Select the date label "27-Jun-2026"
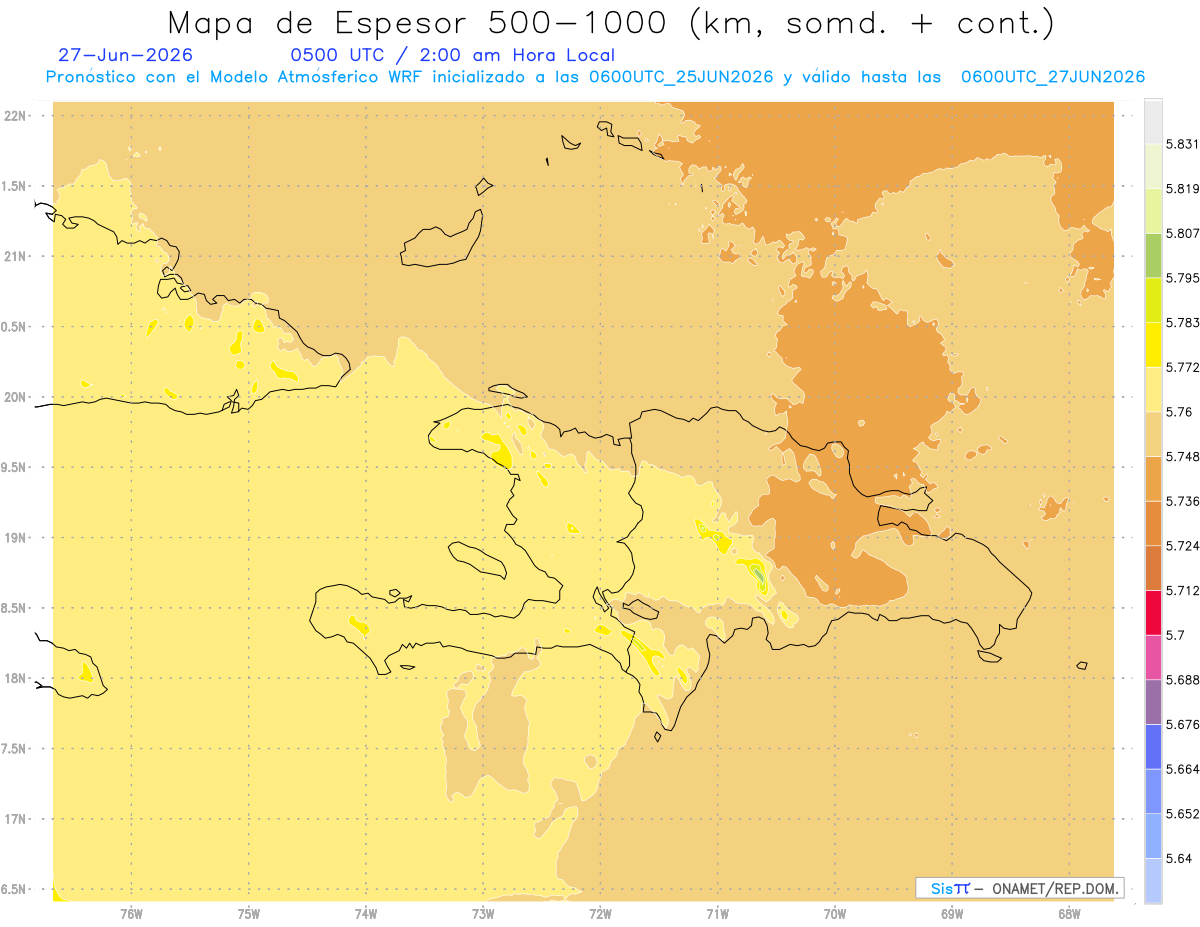Image resolution: width=1200 pixels, height=927 pixels. (x=125, y=55)
